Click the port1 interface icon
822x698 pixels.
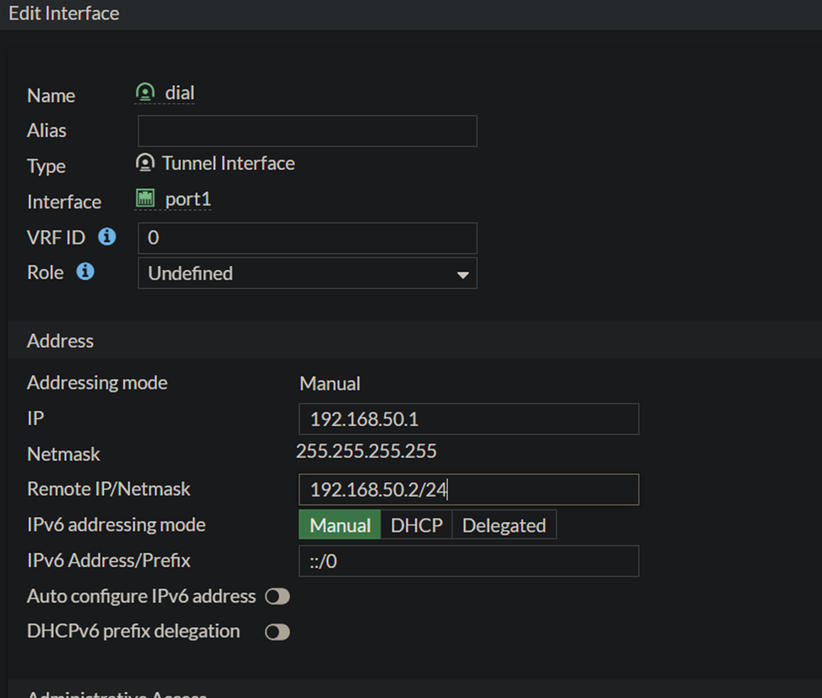click(146, 199)
